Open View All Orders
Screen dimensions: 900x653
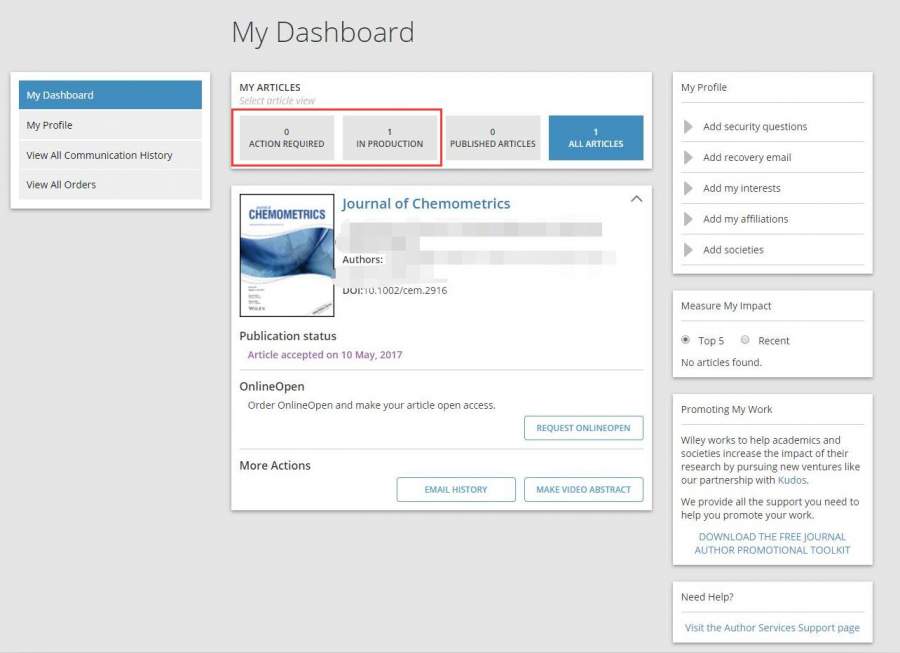coord(110,185)
